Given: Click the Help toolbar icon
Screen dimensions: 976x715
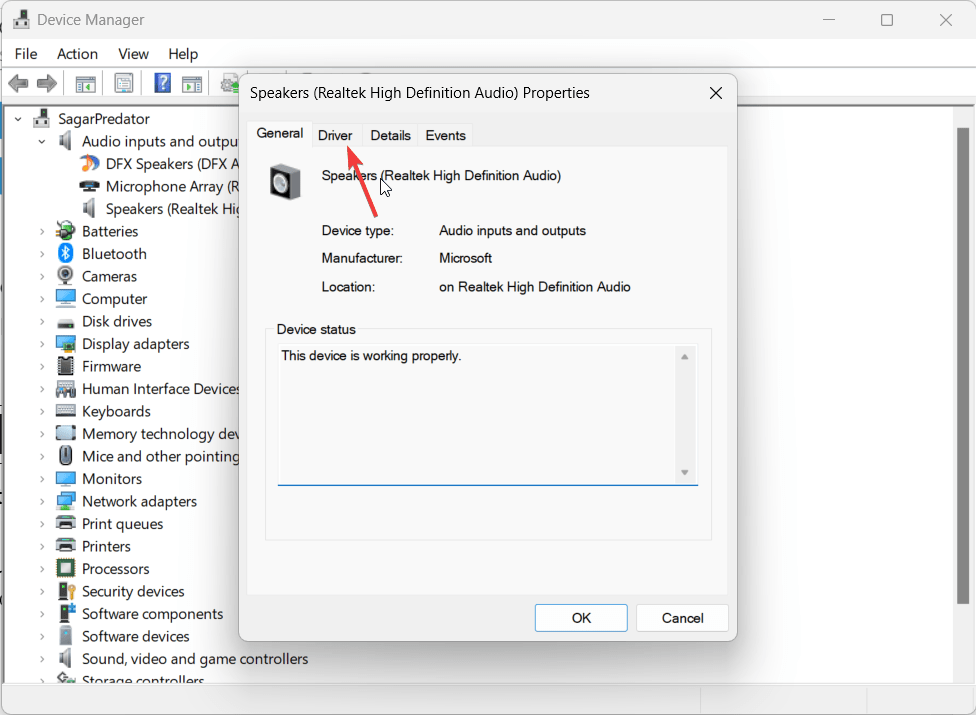Looking at the screenshot, I should [x=161, y=83].
